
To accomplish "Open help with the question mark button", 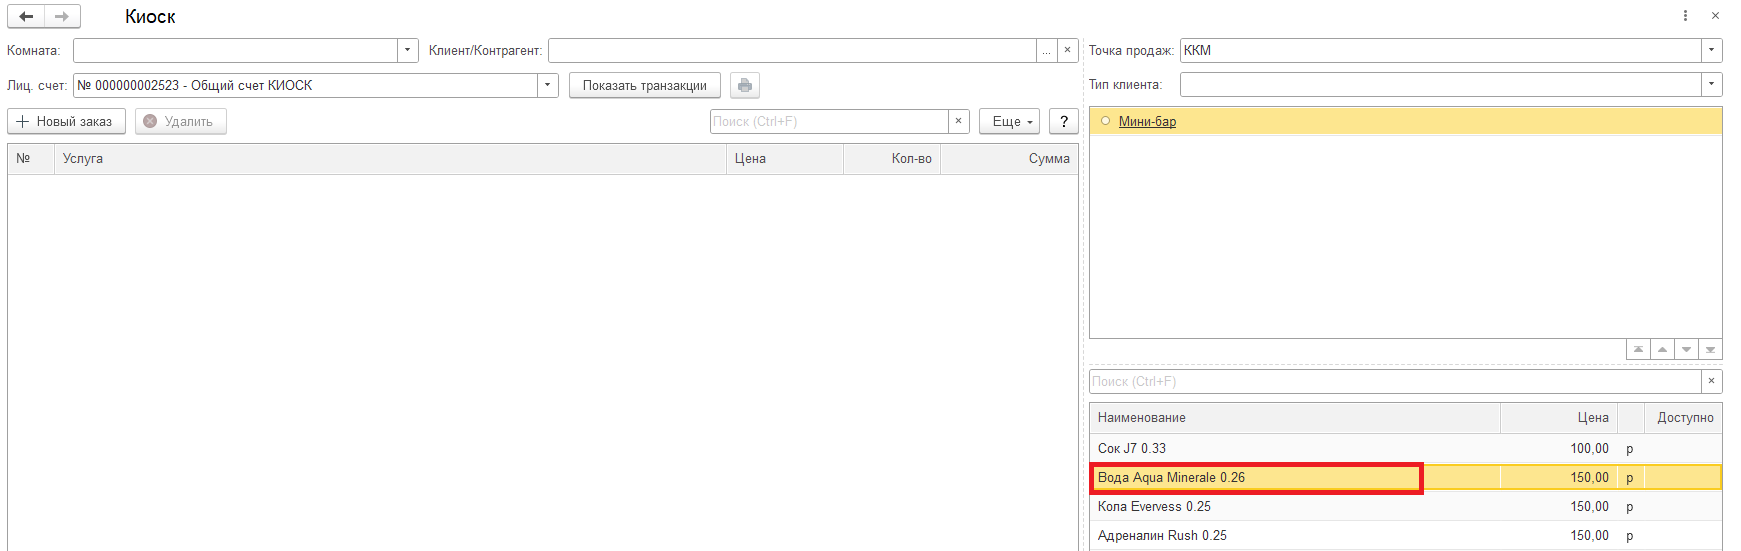I will coord(1064,121).
